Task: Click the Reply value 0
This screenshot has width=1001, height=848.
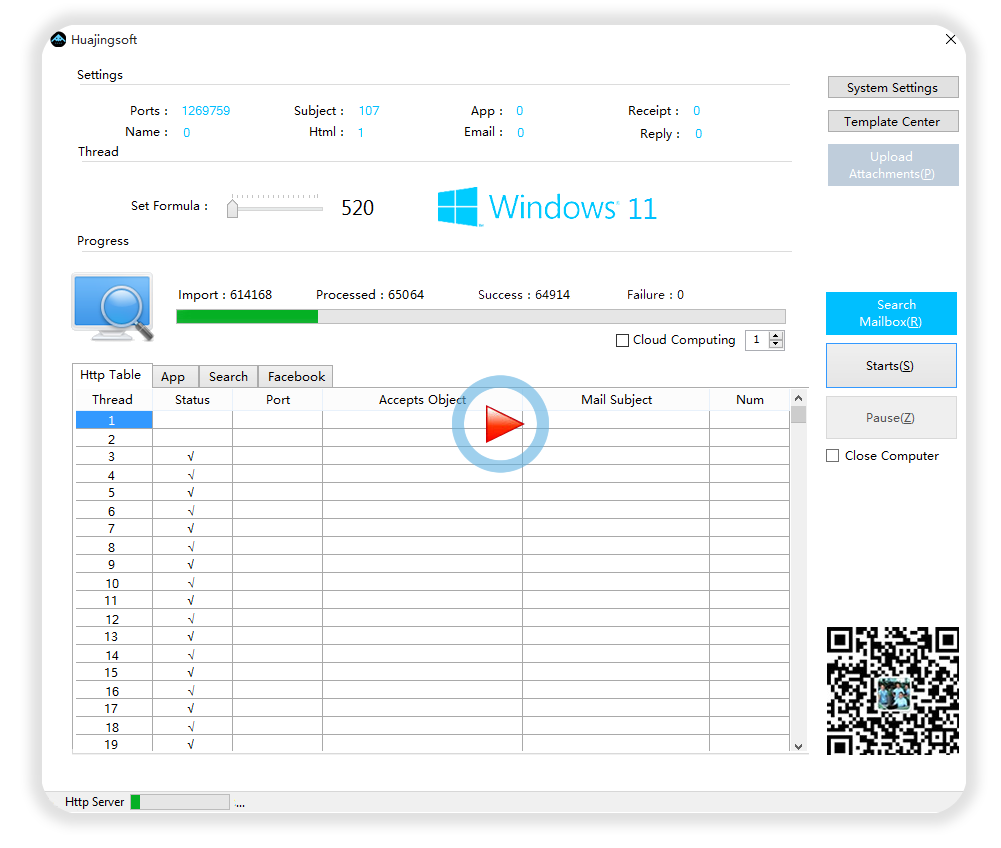Action: [698, 134]
